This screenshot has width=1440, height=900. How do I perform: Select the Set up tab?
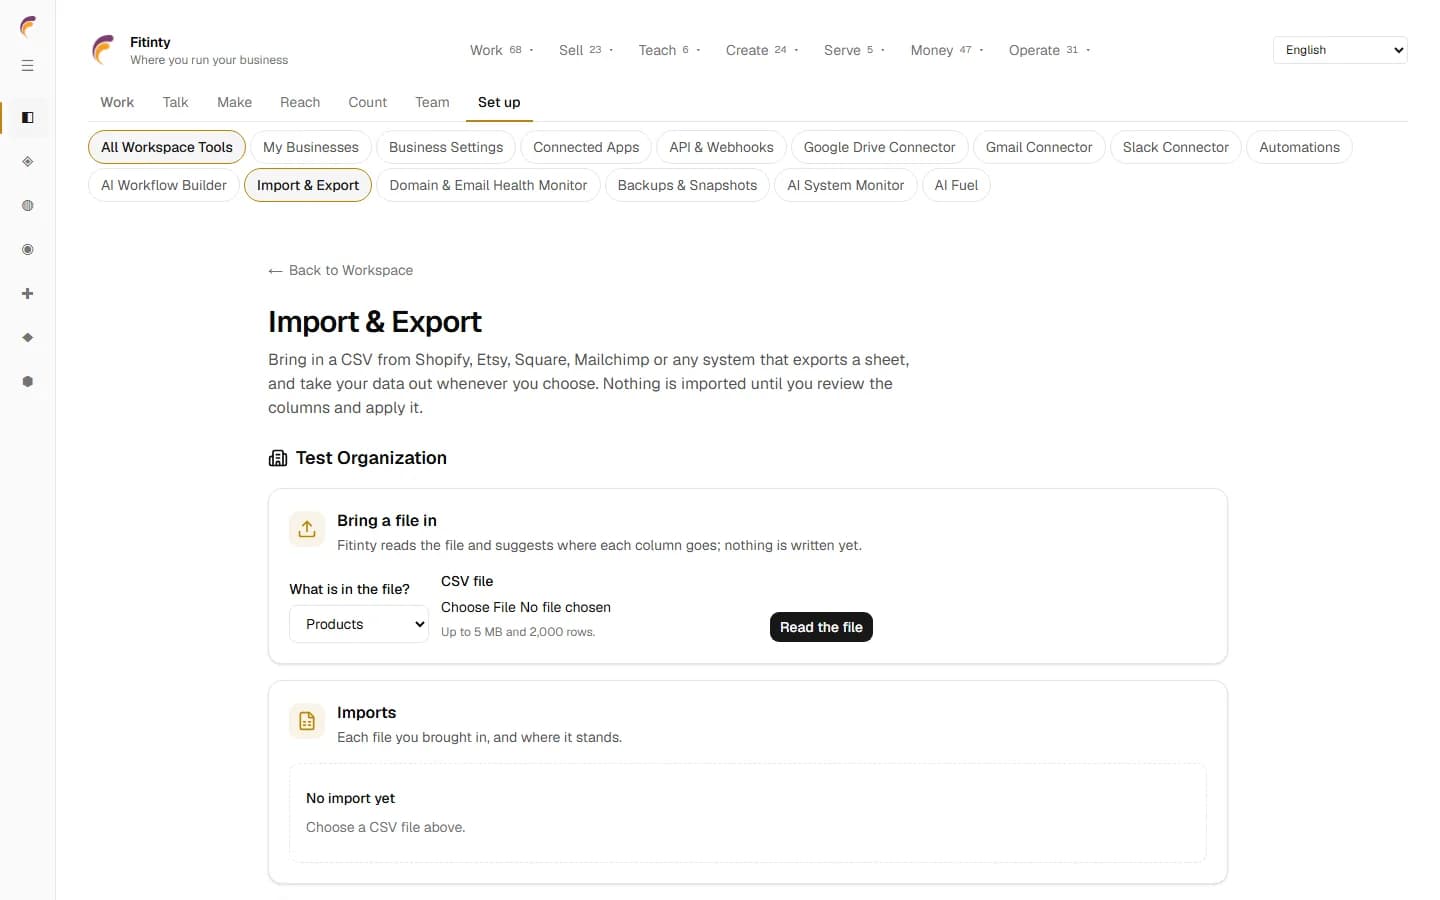[499, 102]
